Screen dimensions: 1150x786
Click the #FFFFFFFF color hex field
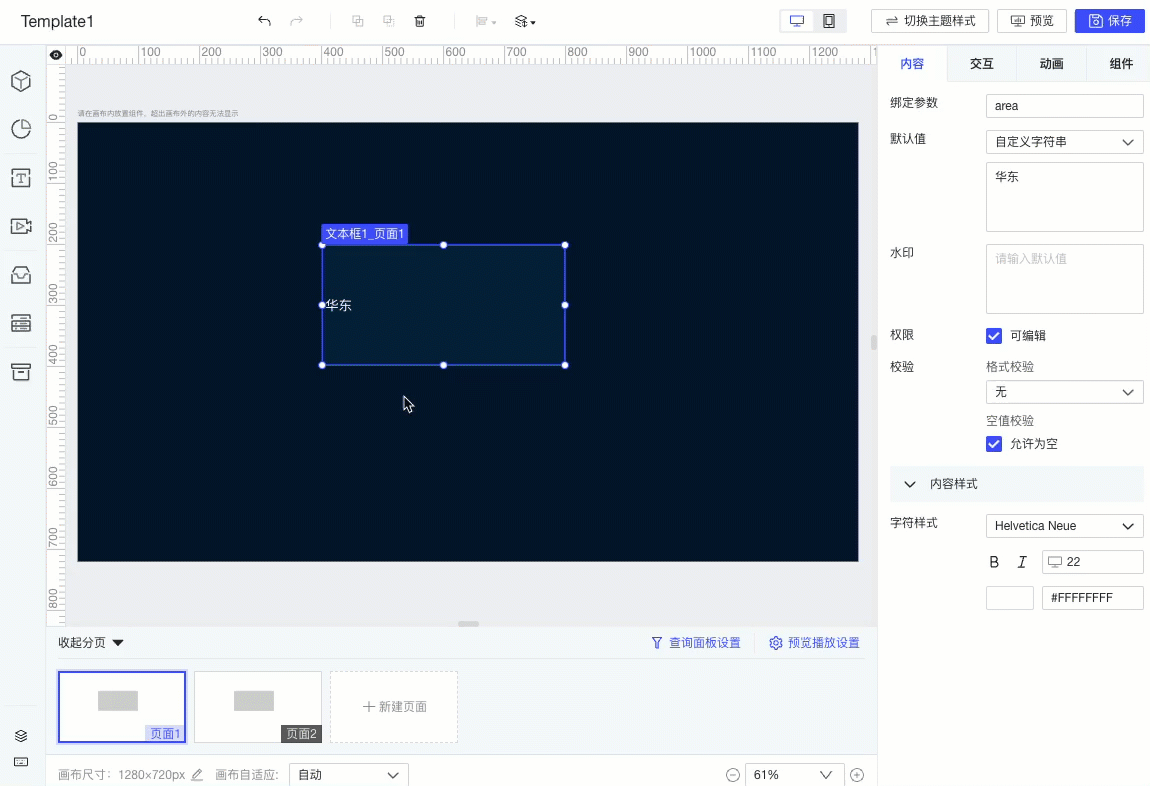[1092, 598]
